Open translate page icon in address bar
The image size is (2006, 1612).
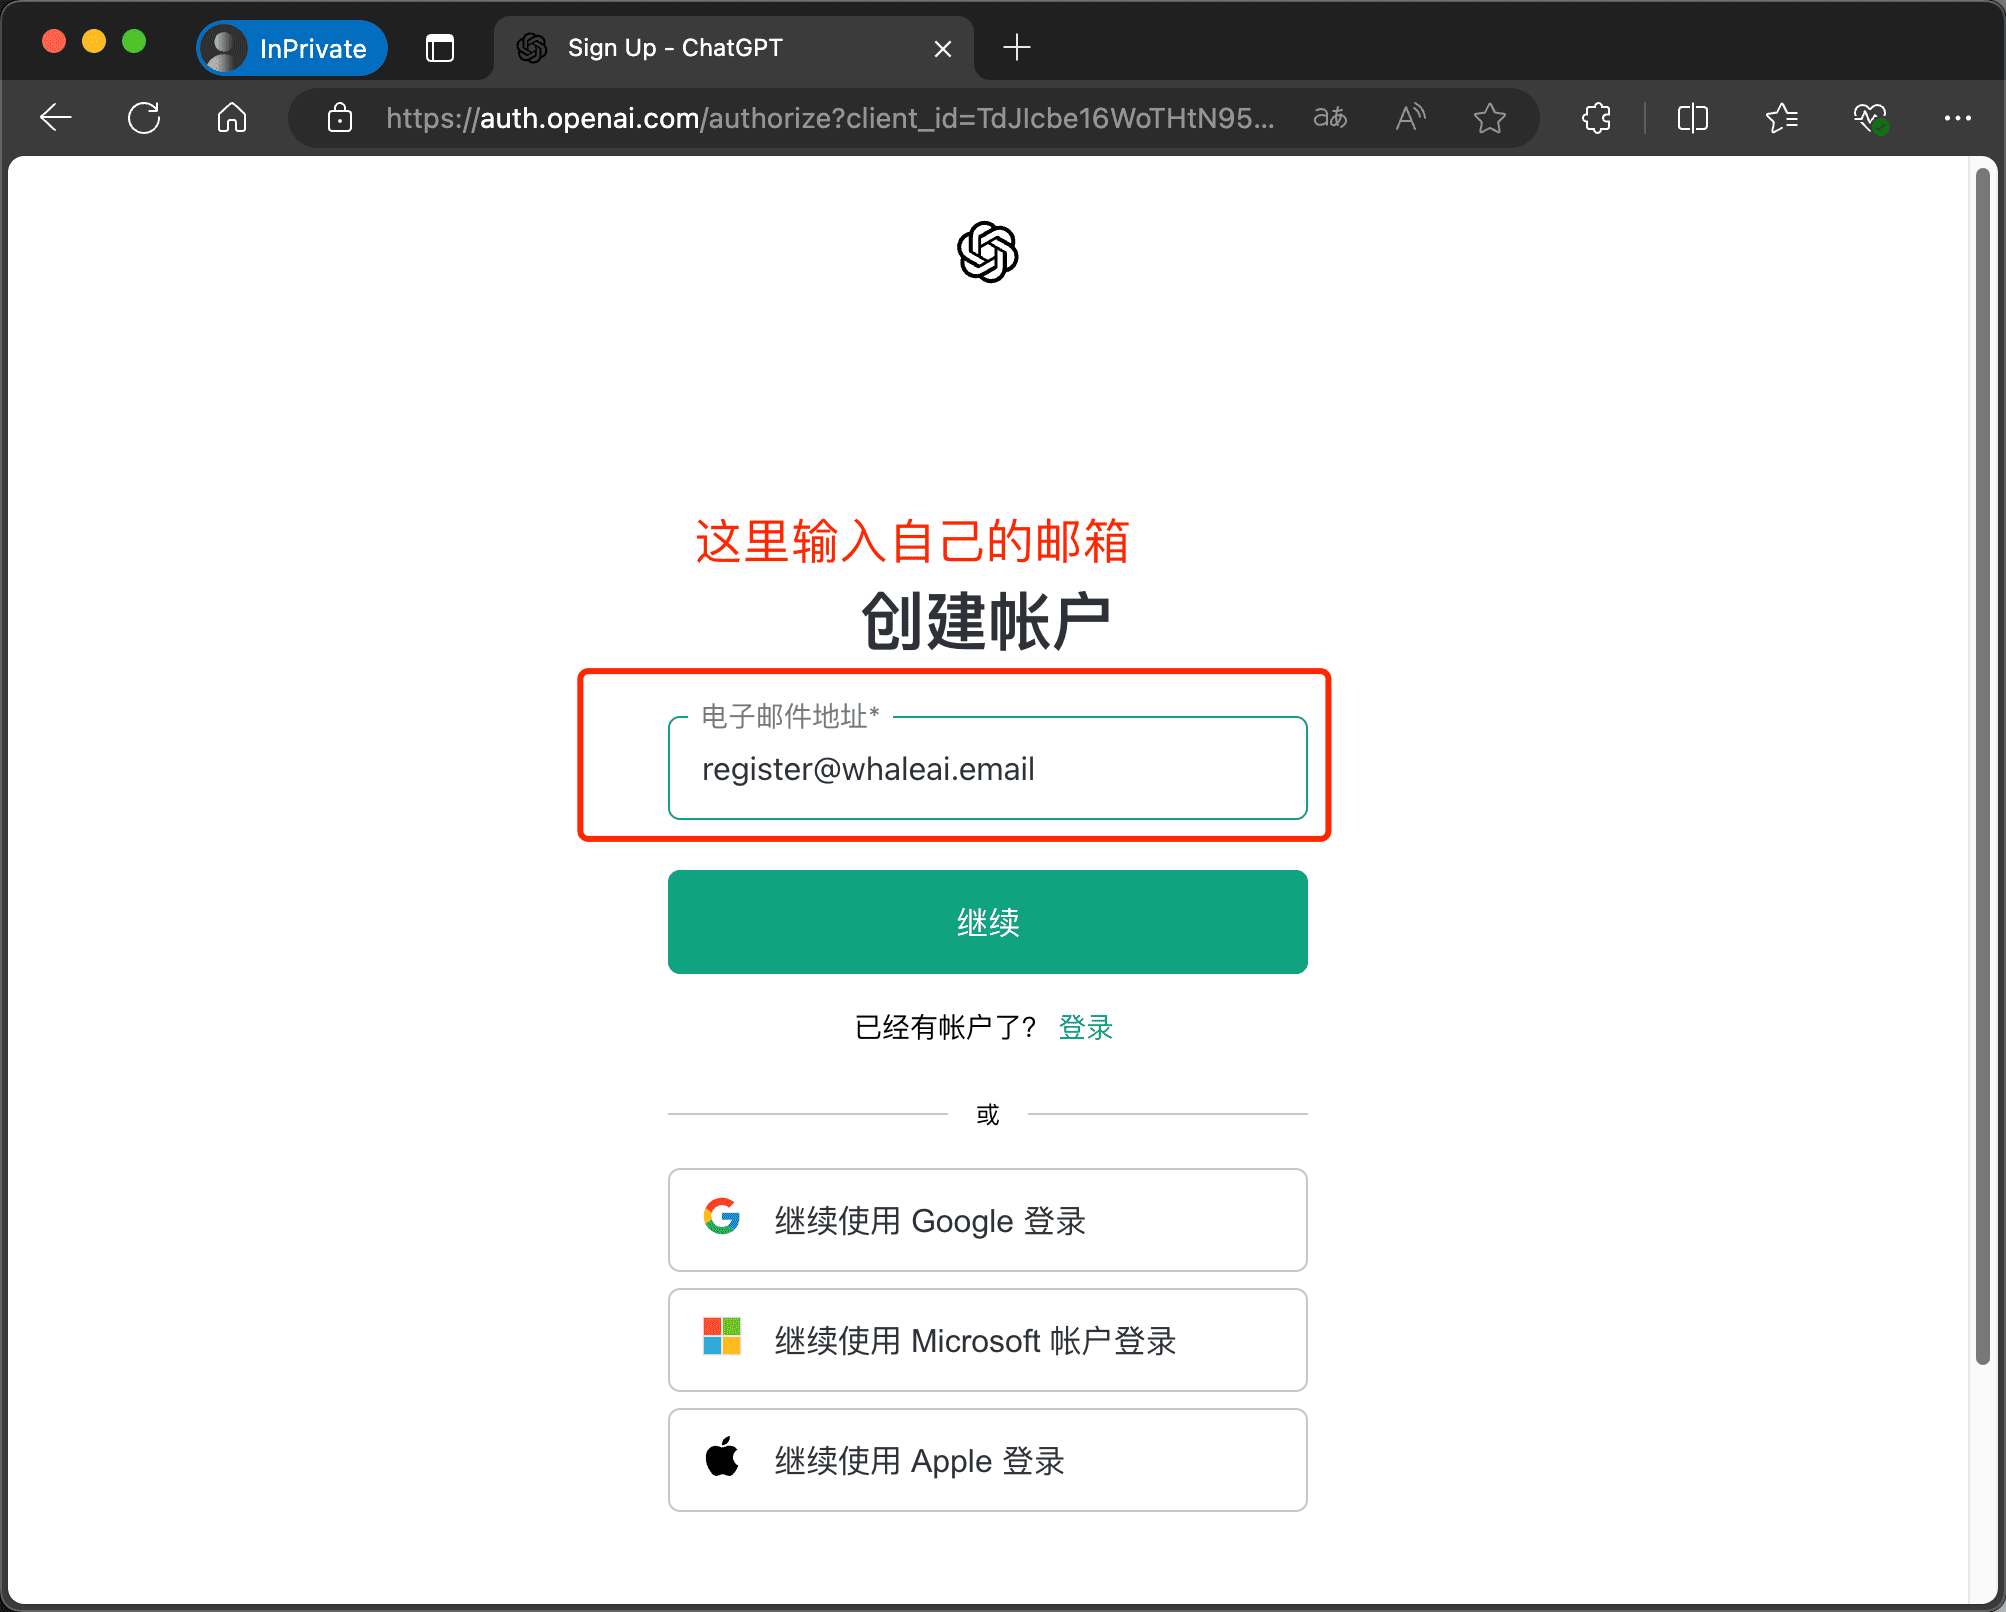tap(1330, 118)
